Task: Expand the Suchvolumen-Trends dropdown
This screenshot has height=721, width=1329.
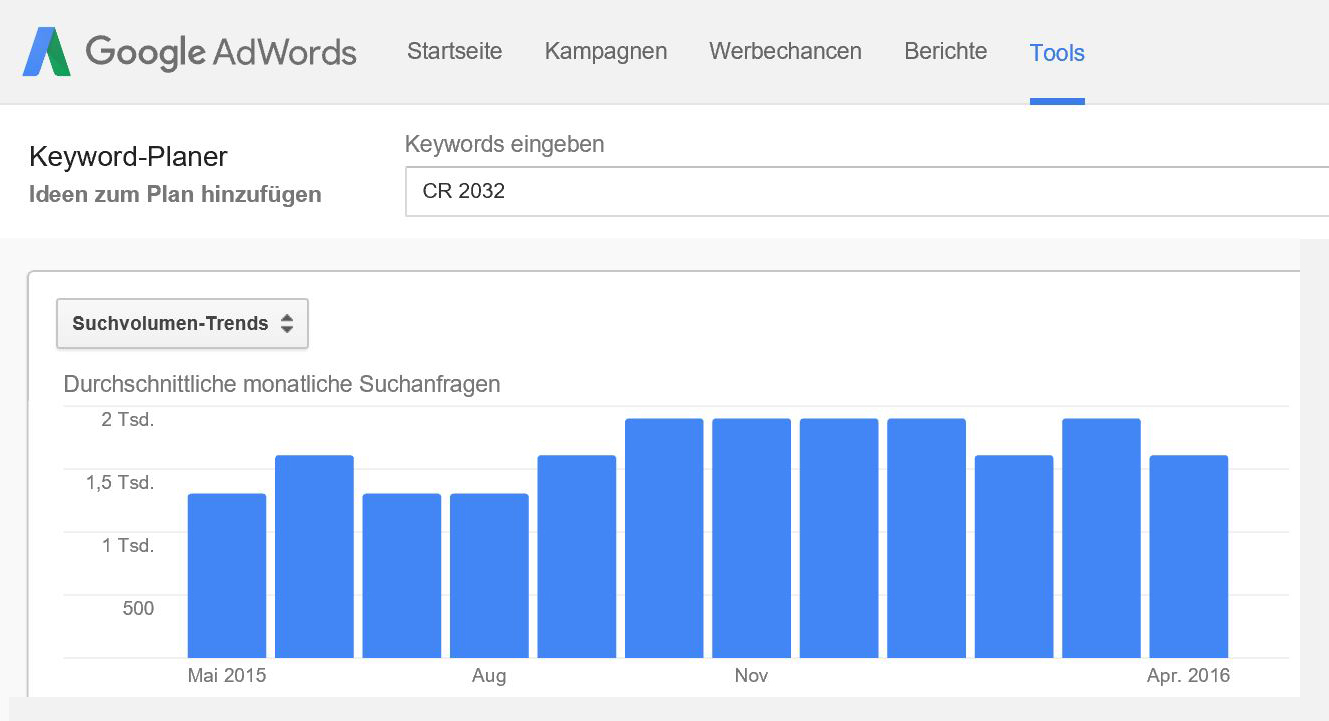Action: point(182,324)
